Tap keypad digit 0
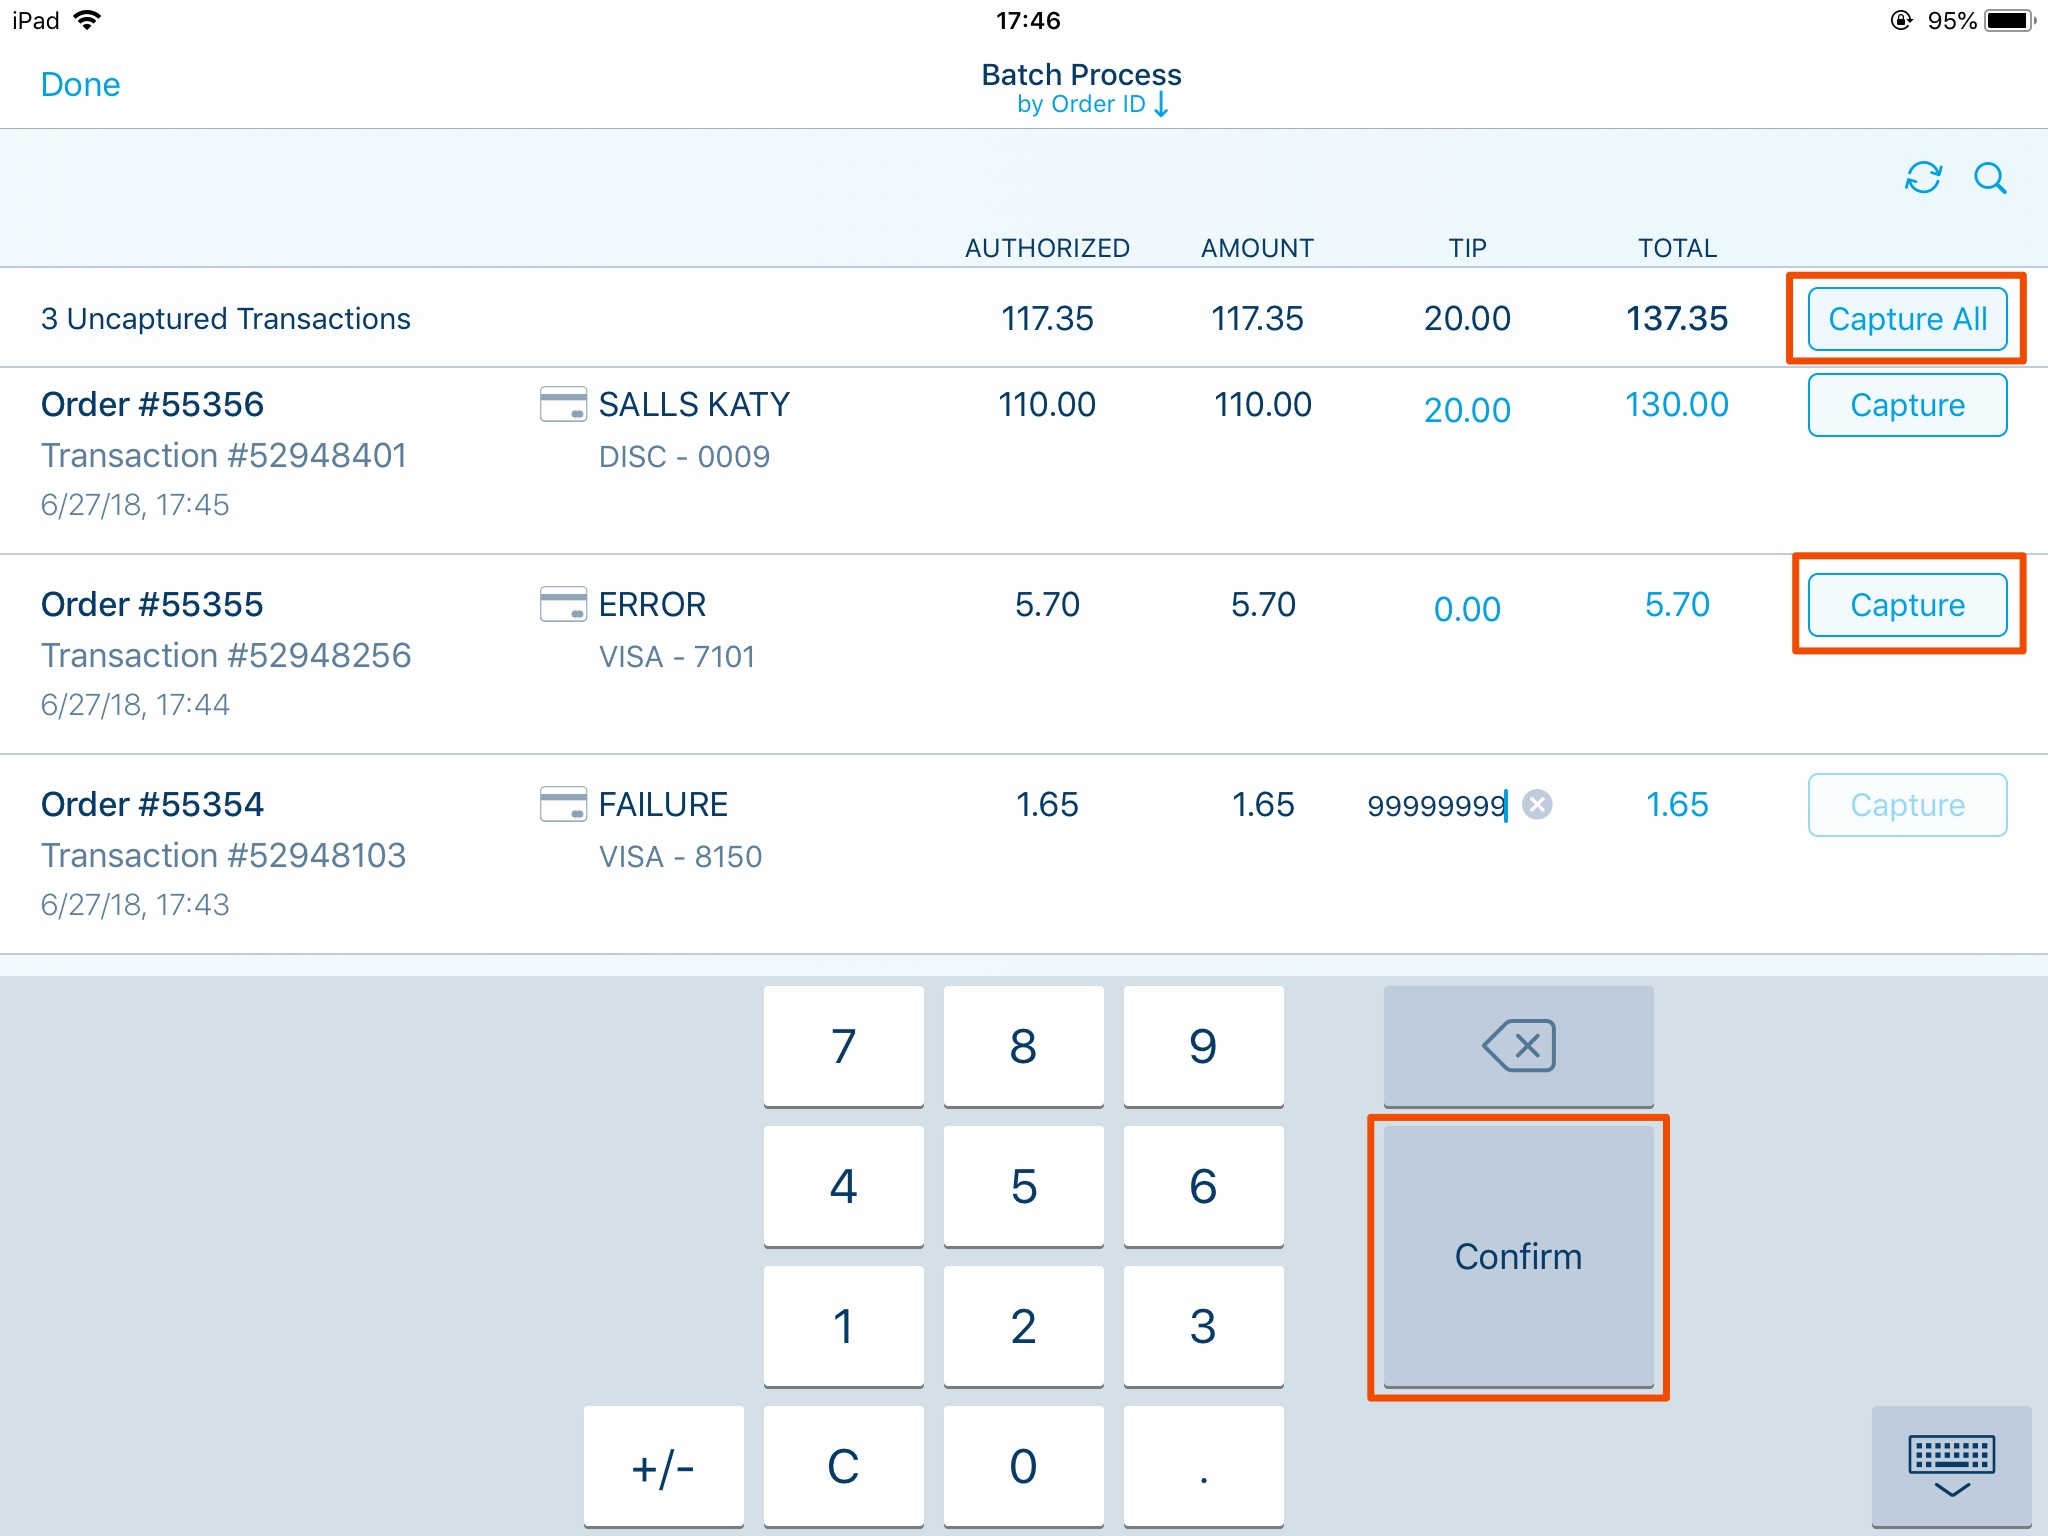2048x1536 pixels. 1023,1466
